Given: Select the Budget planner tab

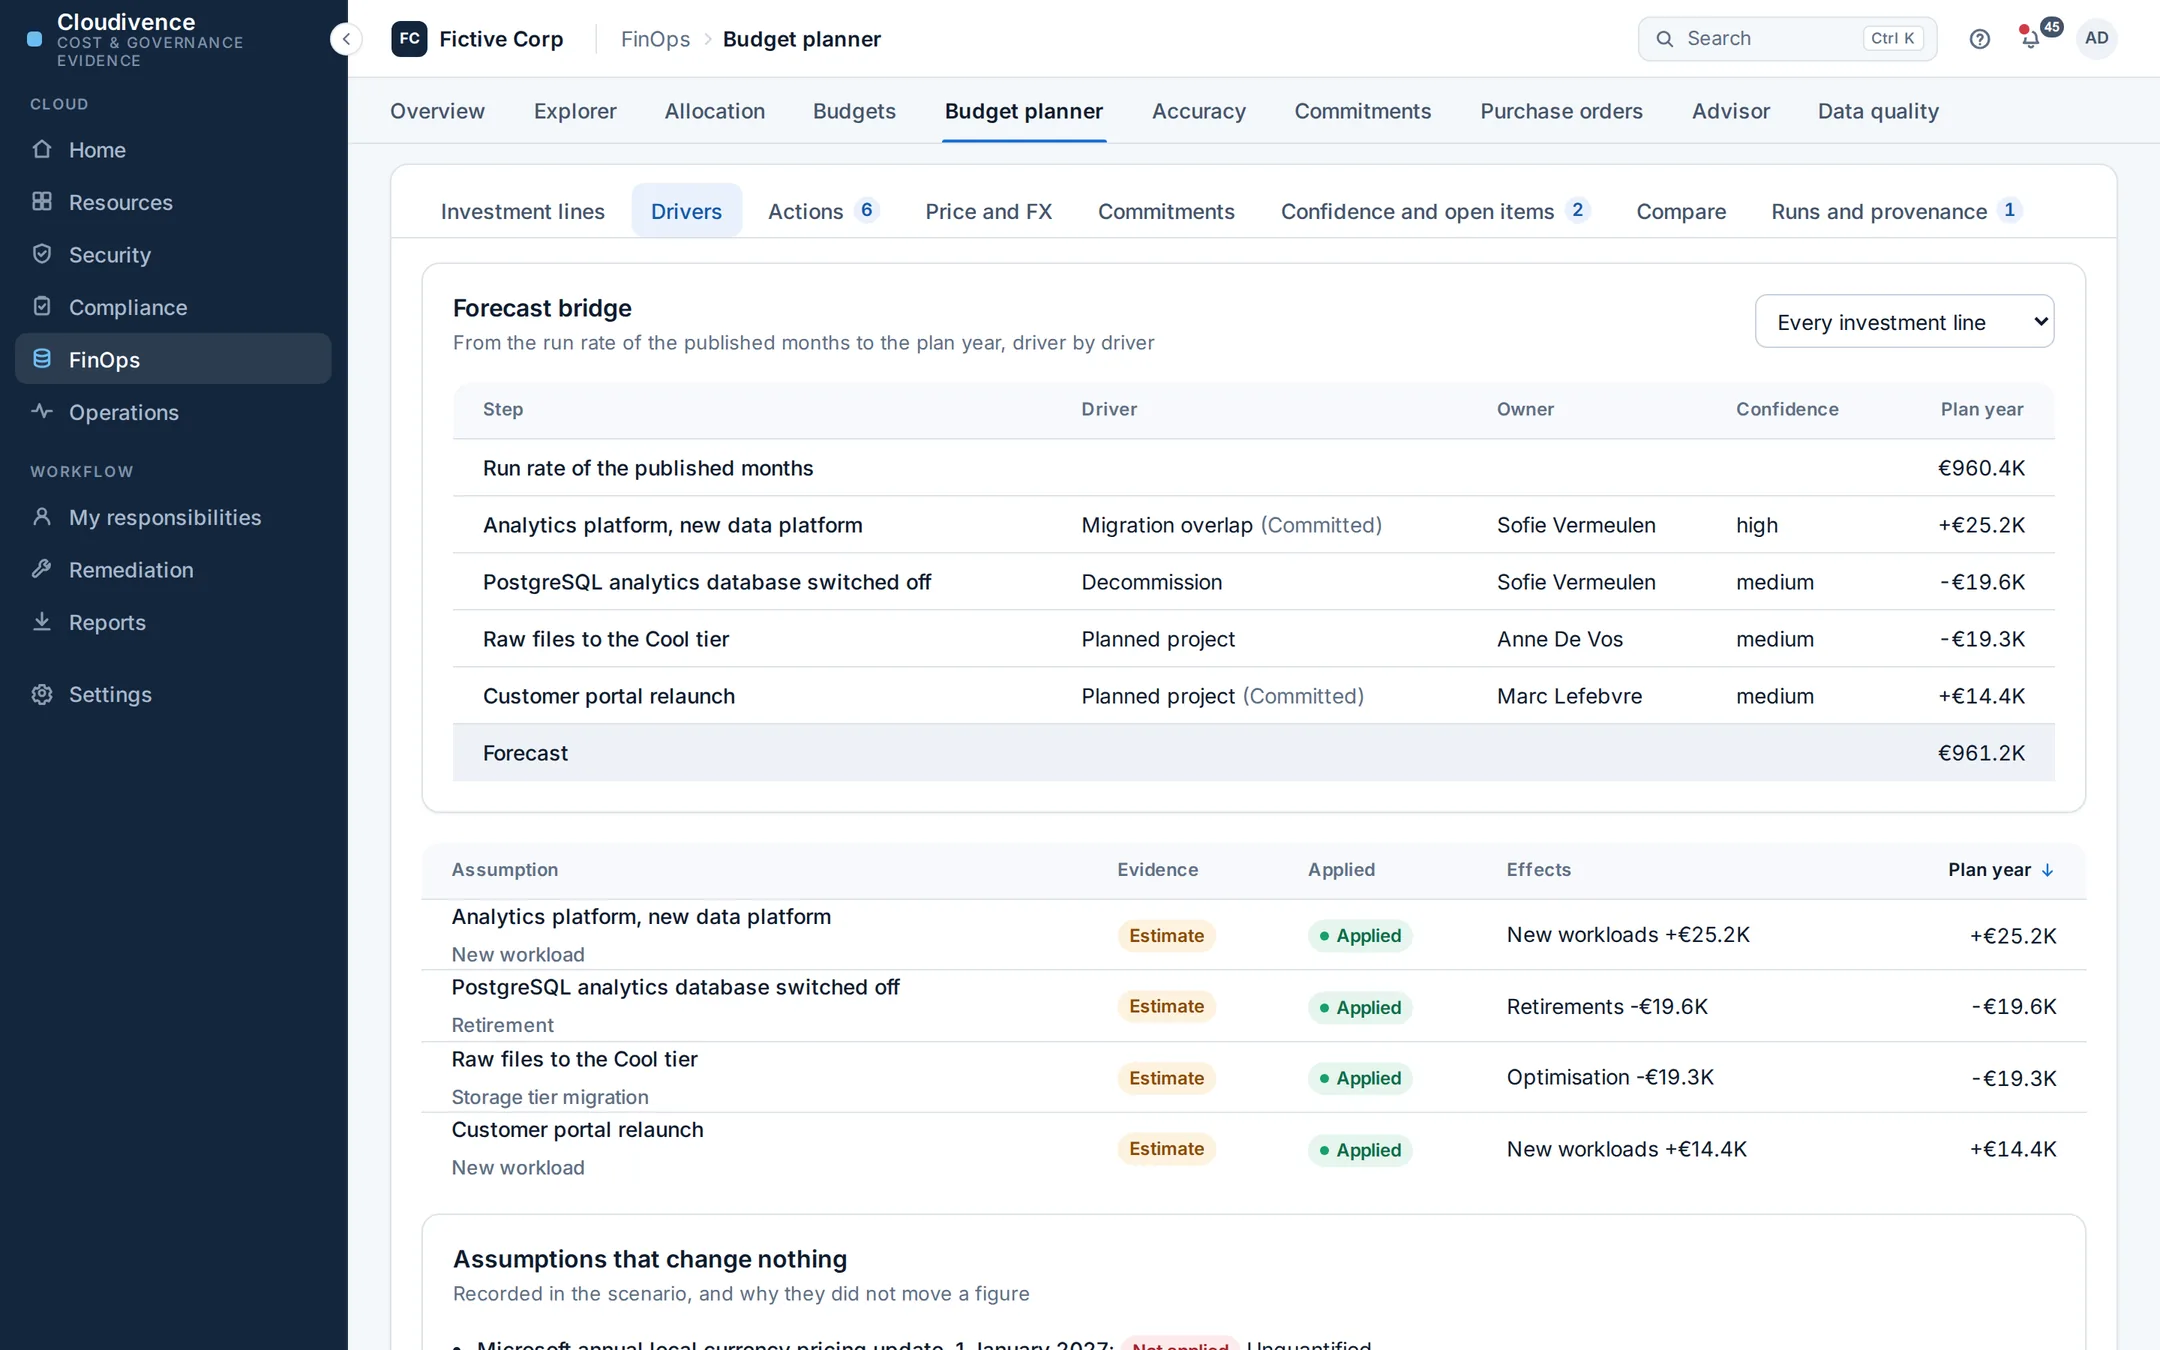Looking at the screenshot, I should pos(1024,111).
